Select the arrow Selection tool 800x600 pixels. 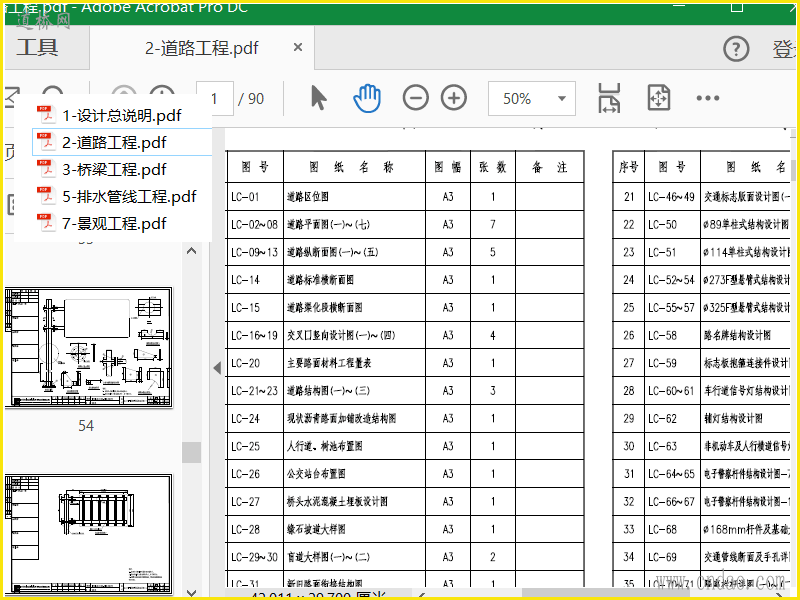[x=319, y=98]
